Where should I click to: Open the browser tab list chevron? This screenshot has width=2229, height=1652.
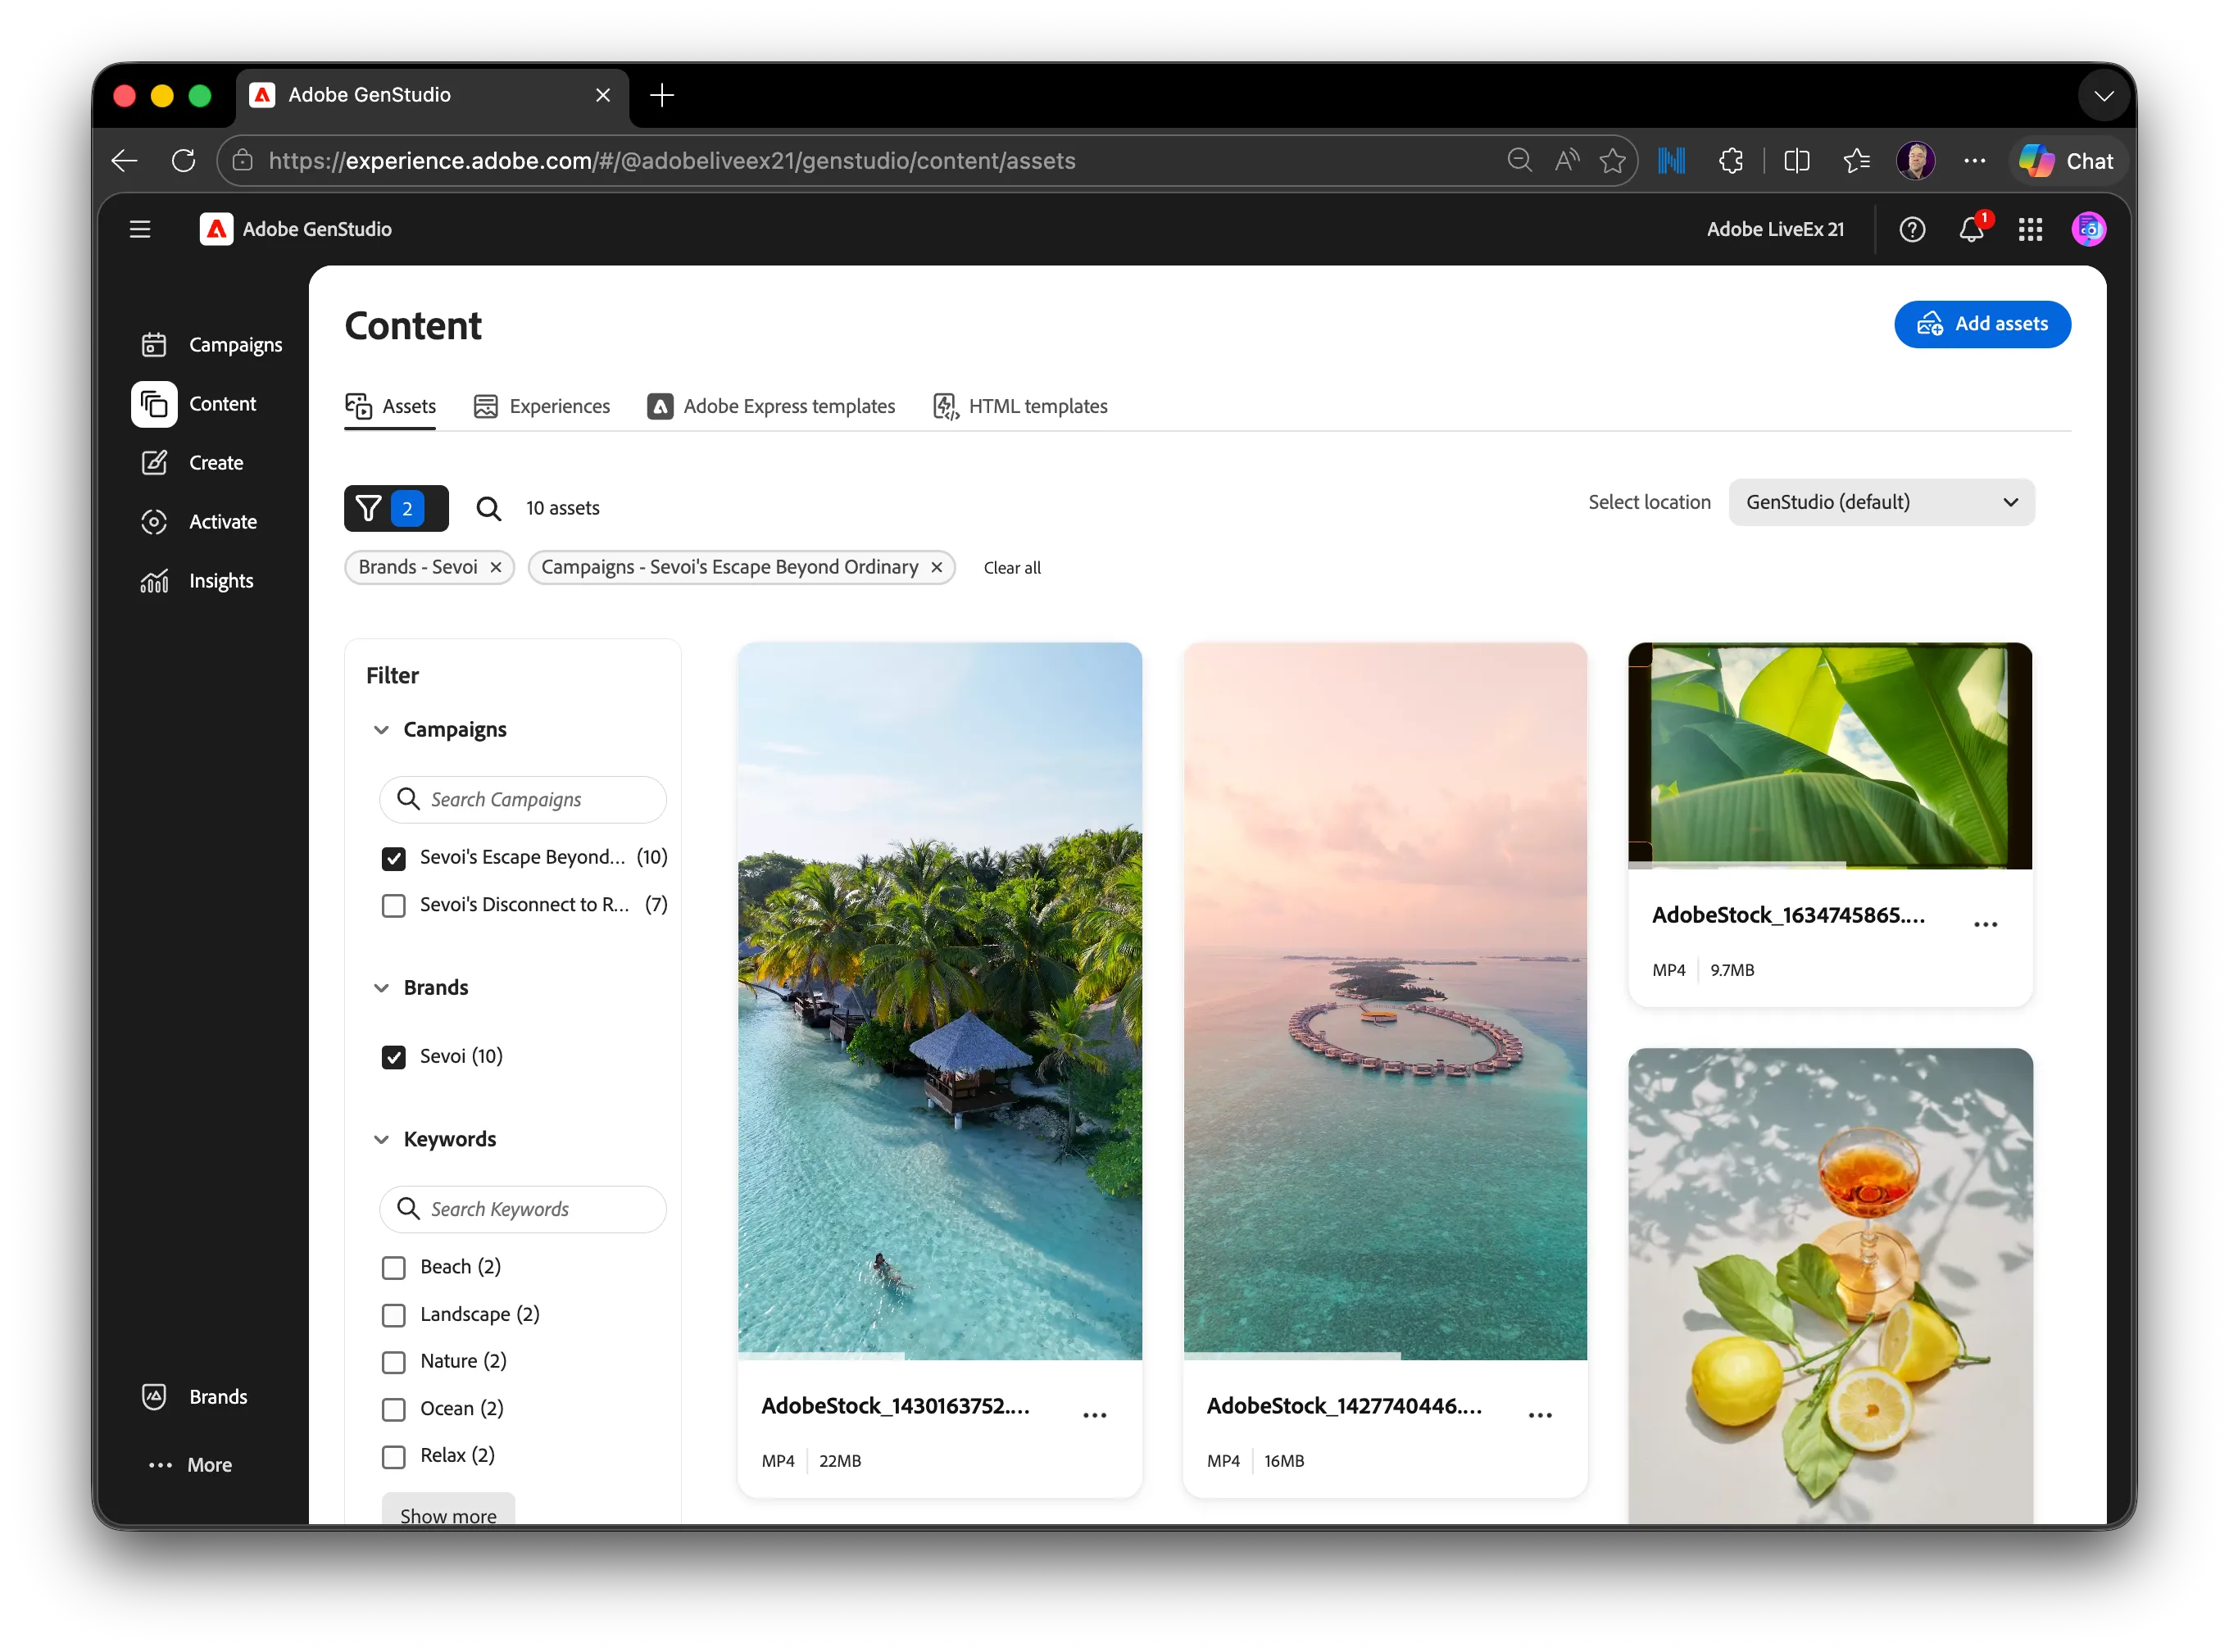tap(2103, 96)
